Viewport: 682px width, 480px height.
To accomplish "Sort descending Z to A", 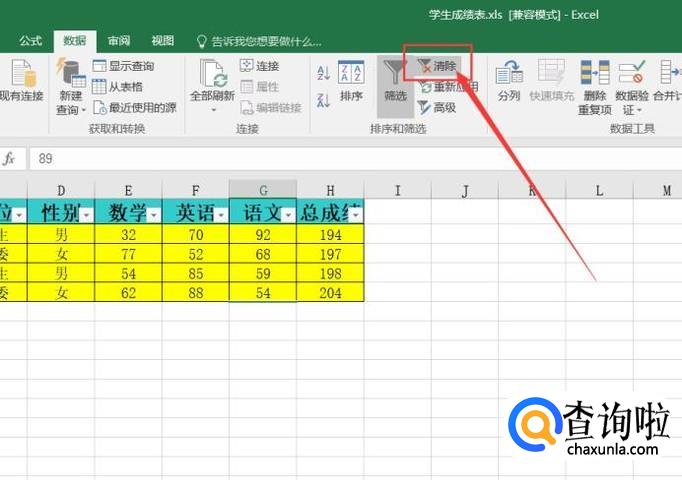I will 323,100.
